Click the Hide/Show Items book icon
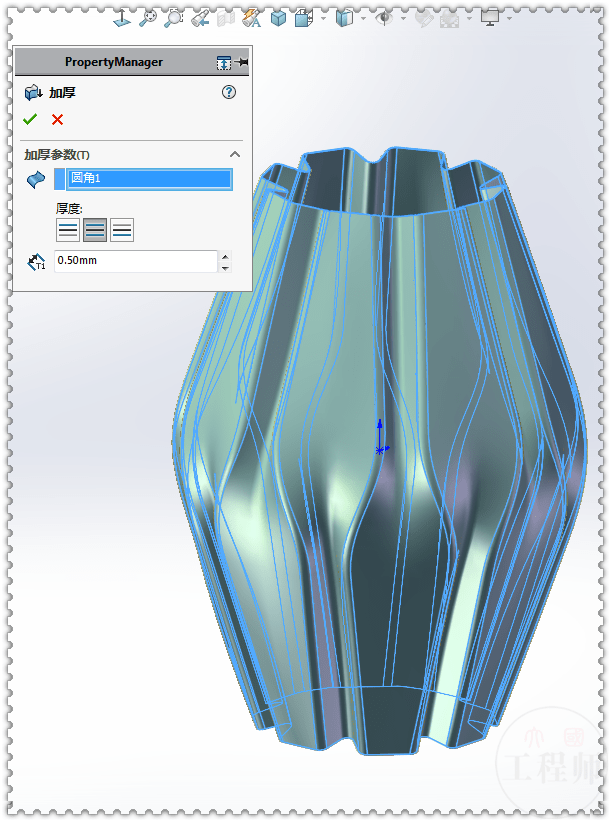Image resolution: width=611 pixels, height=822 pixels. [344, 18]
